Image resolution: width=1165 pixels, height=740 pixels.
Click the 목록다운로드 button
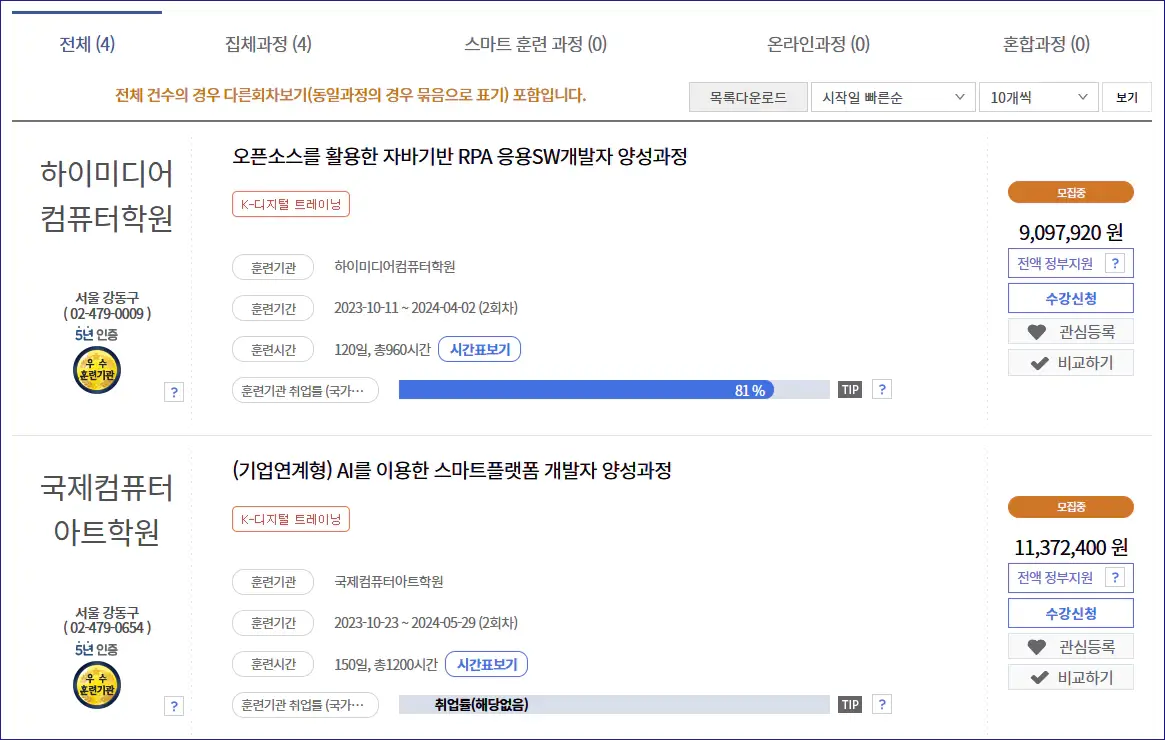(x=747, y=97)
